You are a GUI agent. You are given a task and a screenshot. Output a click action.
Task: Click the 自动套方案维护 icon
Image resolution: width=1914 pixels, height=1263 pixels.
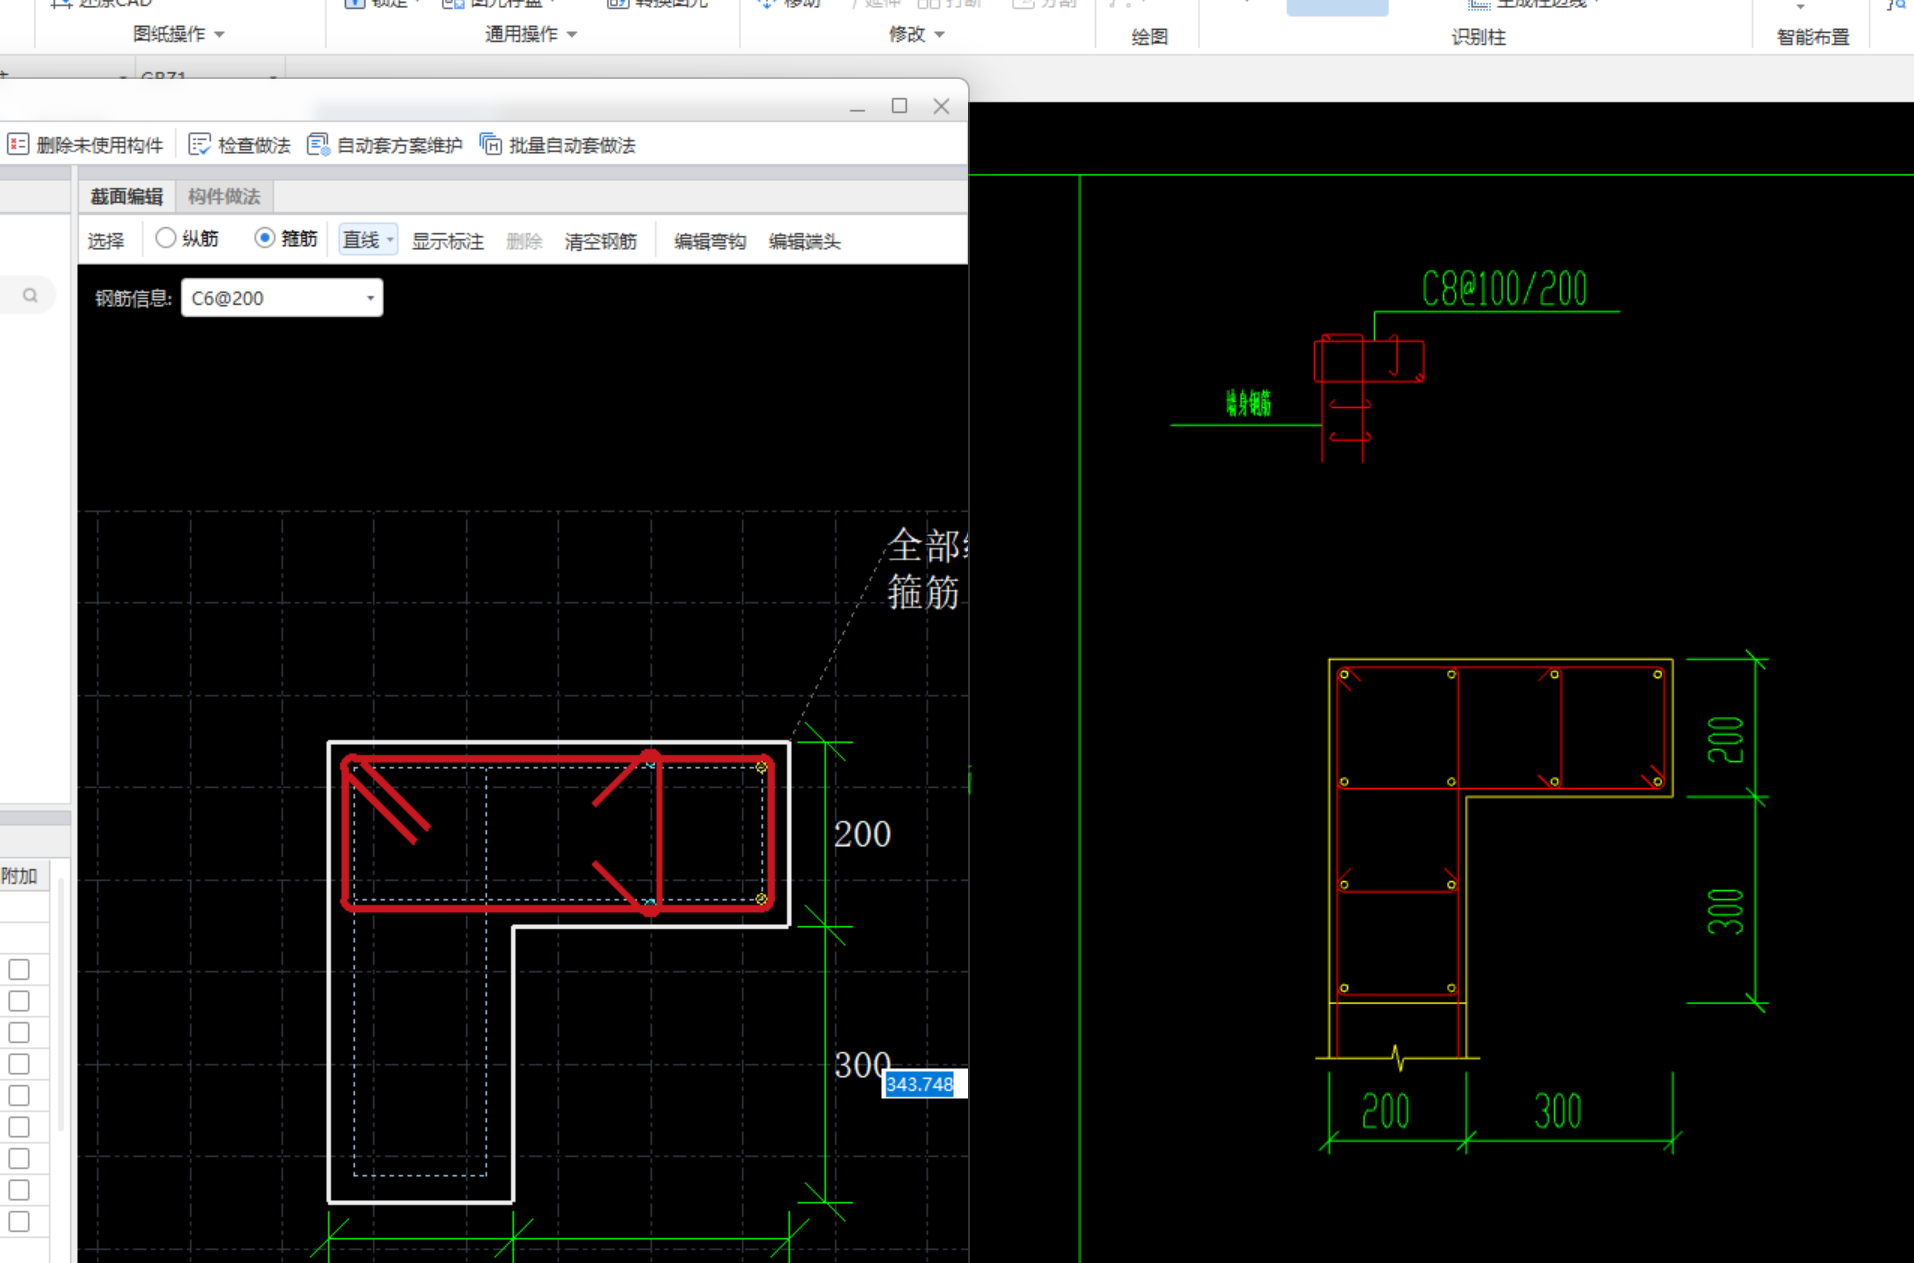point(318,145)
